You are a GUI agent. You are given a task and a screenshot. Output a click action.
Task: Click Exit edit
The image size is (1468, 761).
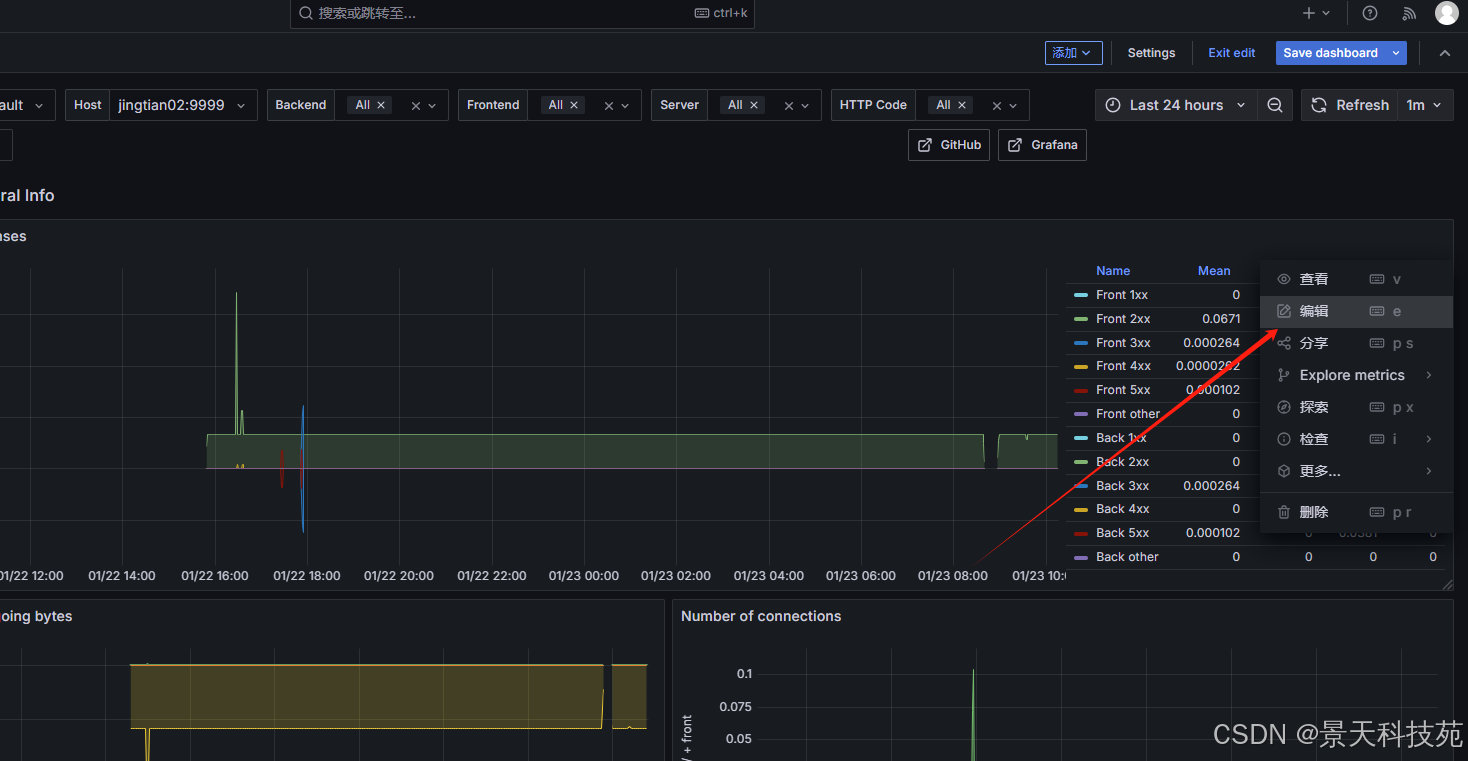pyautogui.click(x=1231, y=53)
